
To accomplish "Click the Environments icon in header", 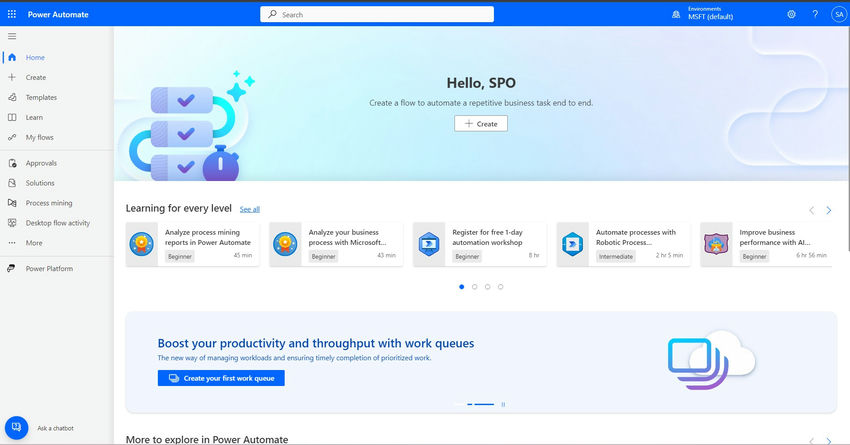I will [x=676, y=15].
